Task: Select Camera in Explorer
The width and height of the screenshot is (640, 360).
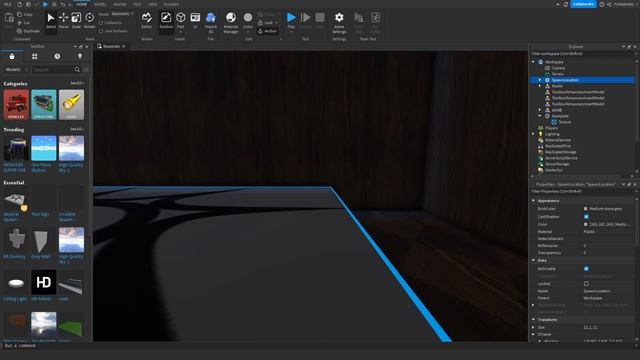Action: pos(558,68)
